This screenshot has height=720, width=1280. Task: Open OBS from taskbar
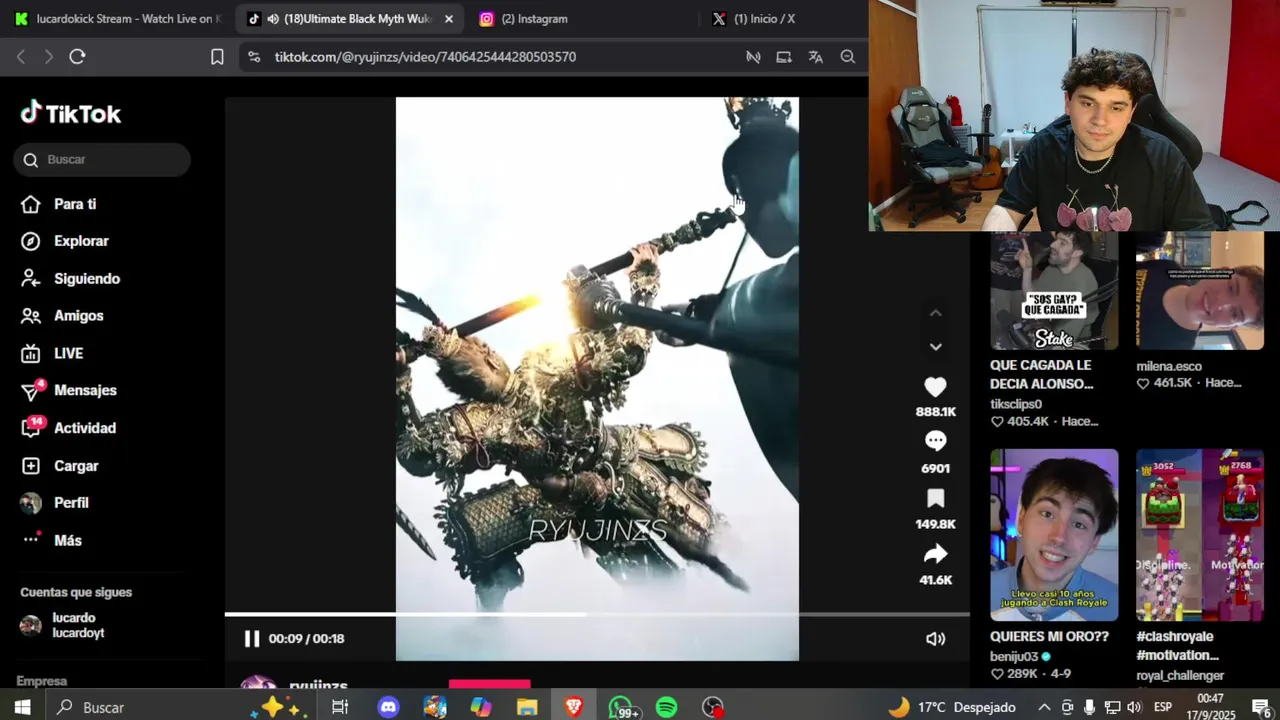pos(712,707)
